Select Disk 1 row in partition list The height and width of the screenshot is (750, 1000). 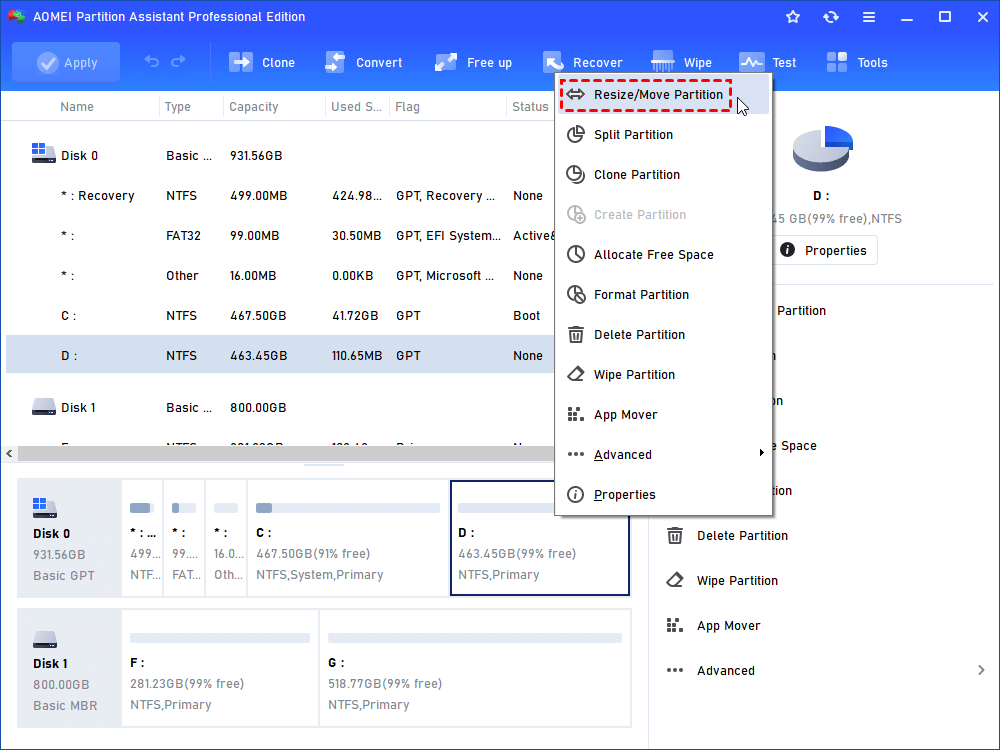pos(280,408)
